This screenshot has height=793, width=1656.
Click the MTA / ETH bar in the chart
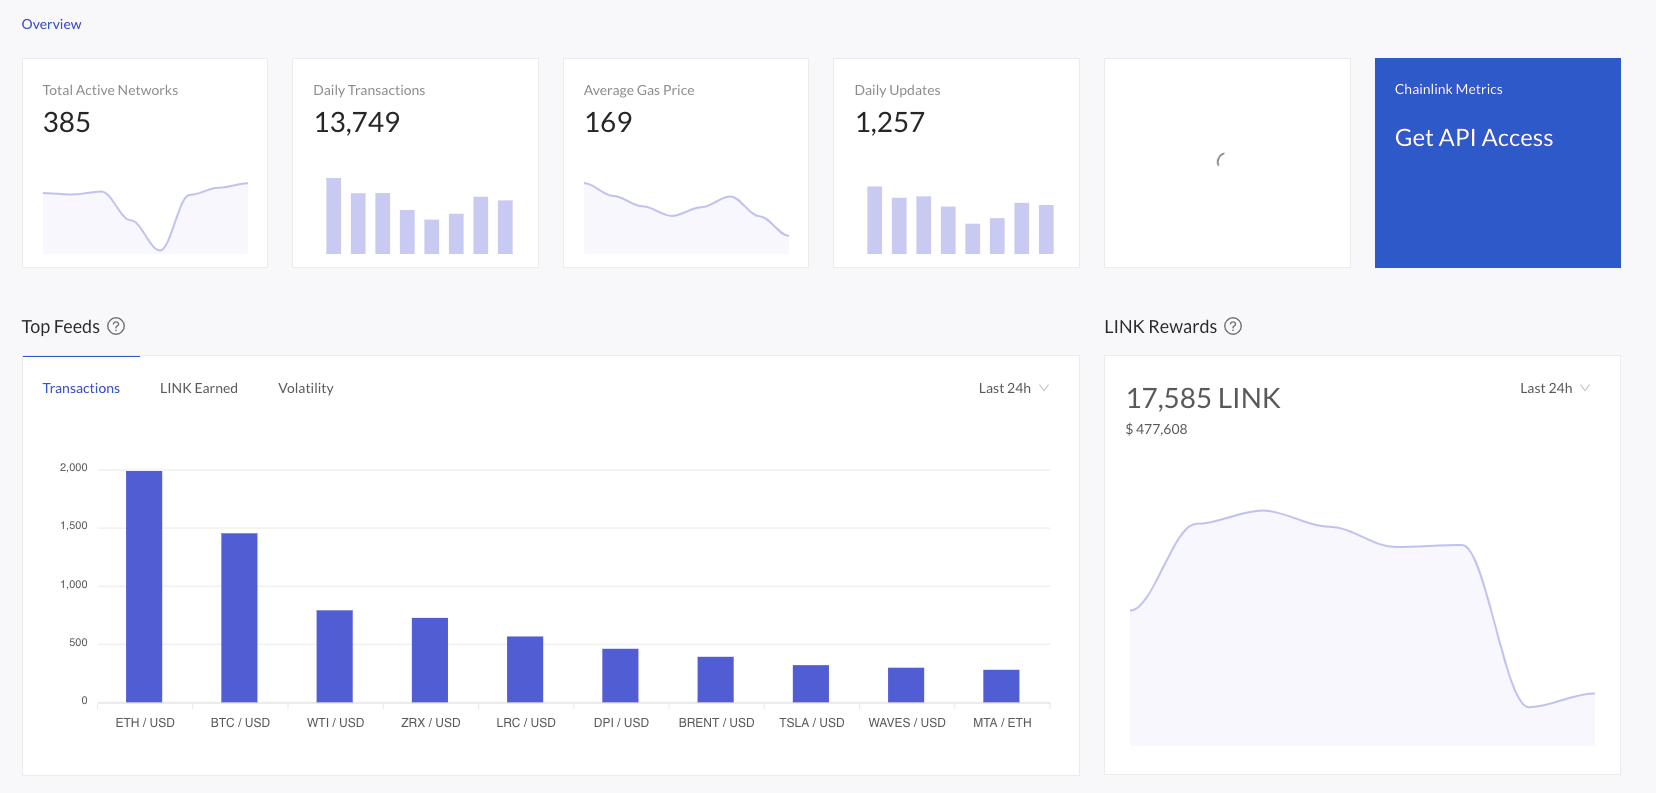click(x=1001, y=686)
